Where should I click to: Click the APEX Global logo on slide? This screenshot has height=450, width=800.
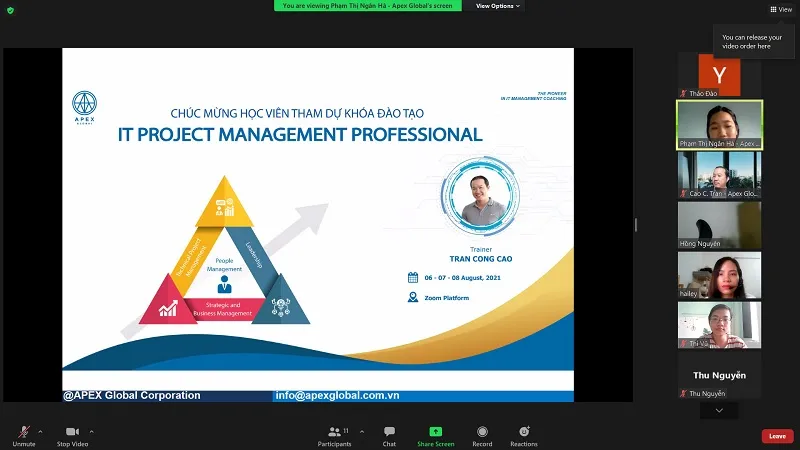pyautogui.click(x=84, y=107)
